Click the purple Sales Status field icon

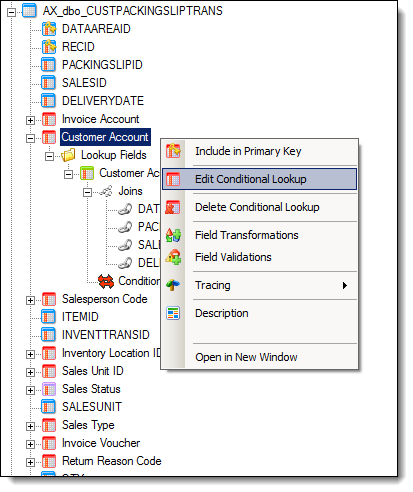click(49, 389)
